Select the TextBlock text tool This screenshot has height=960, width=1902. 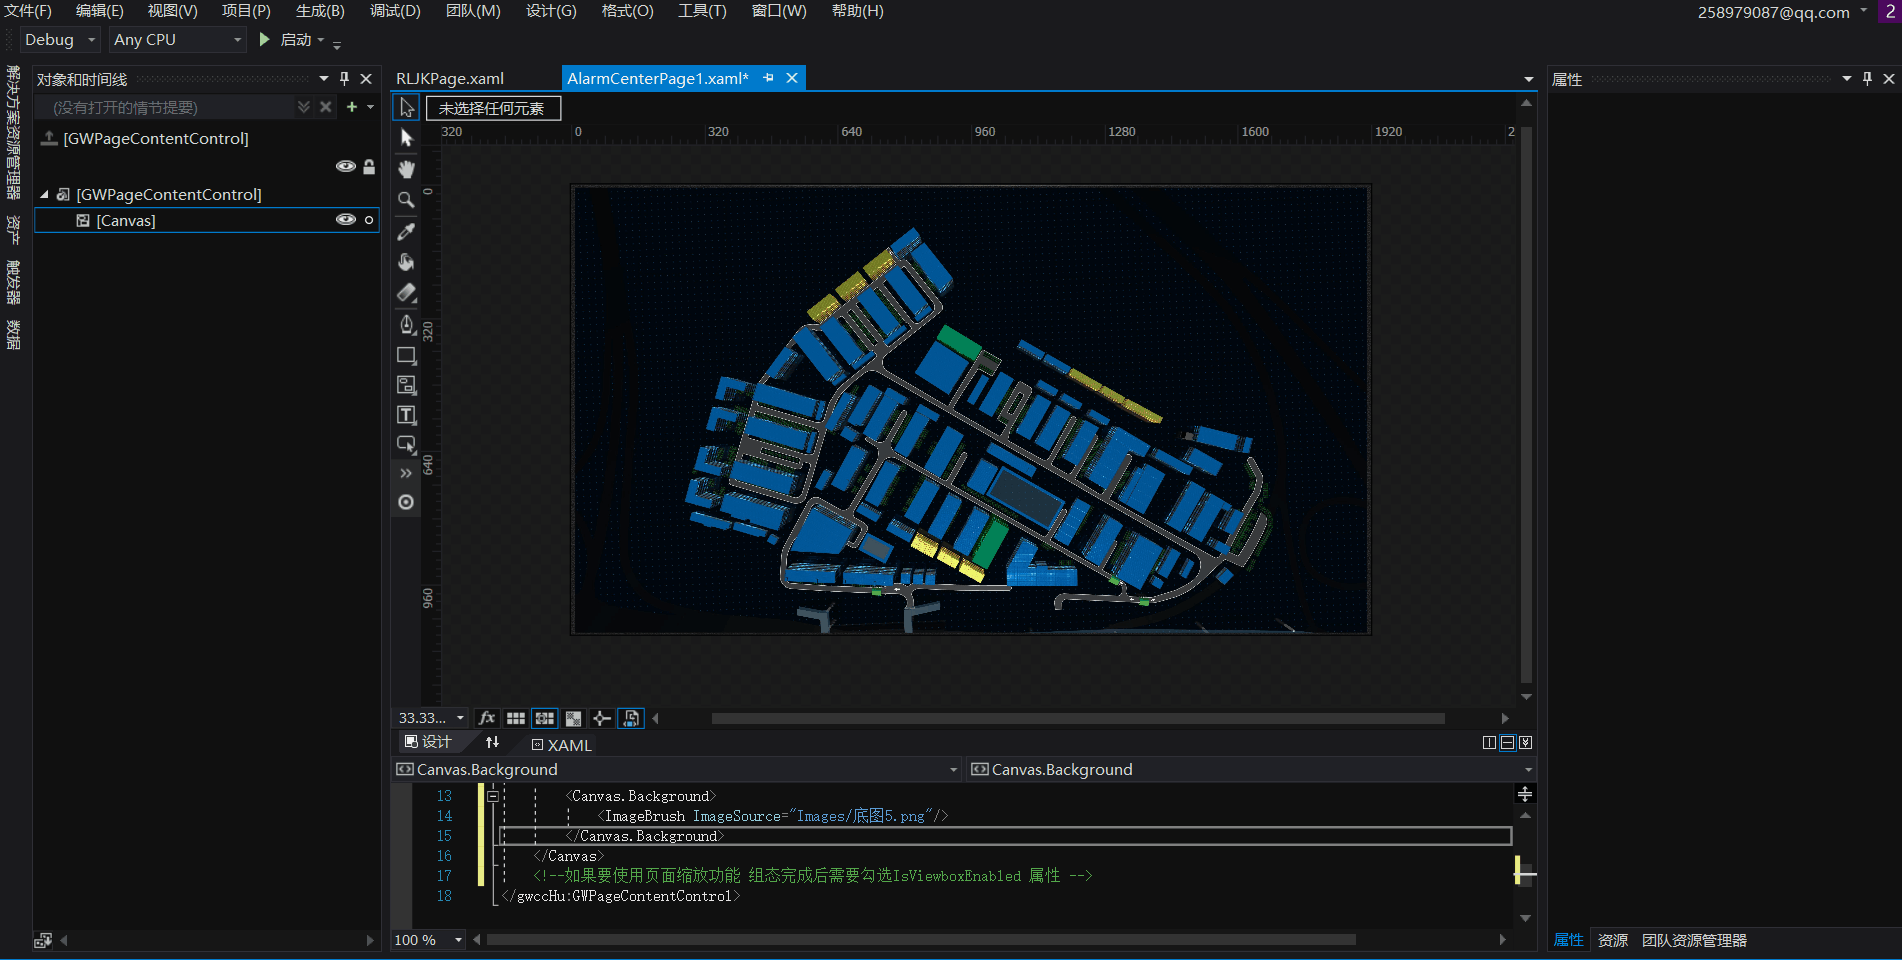406,415
